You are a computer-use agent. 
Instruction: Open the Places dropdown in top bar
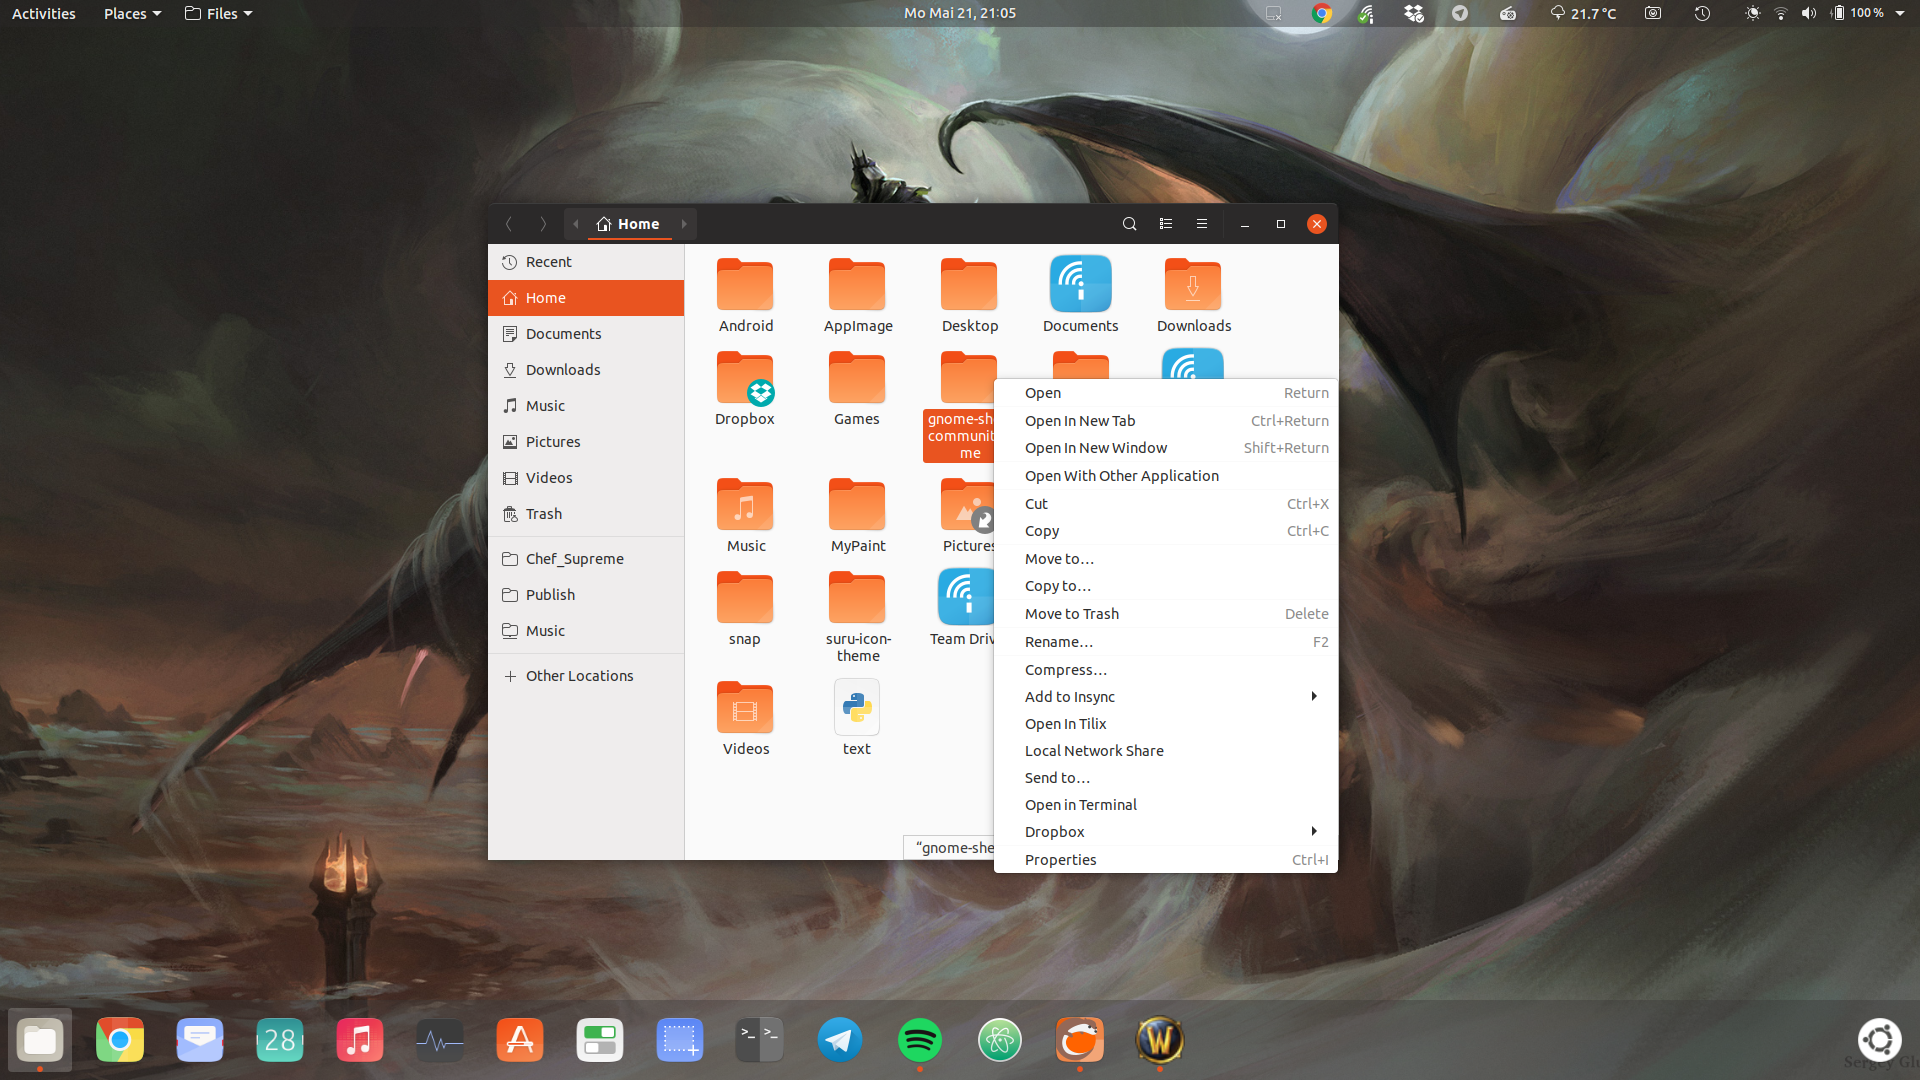coord(132,13)
